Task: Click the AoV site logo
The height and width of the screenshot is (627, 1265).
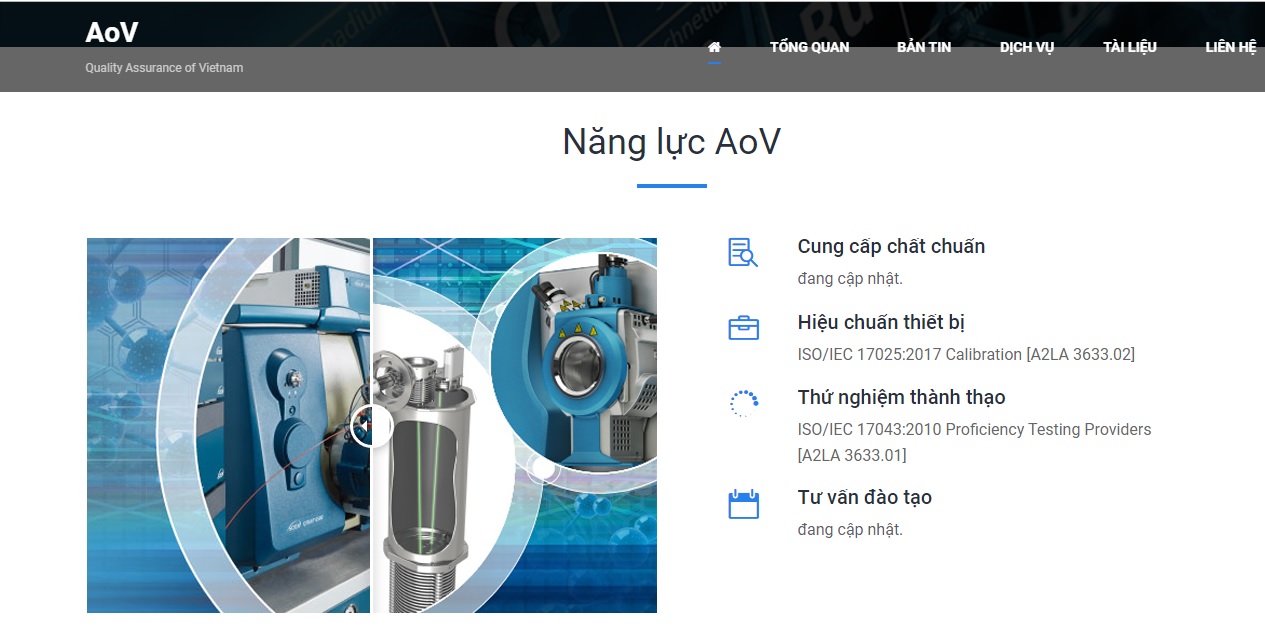Action: [112, 32]
